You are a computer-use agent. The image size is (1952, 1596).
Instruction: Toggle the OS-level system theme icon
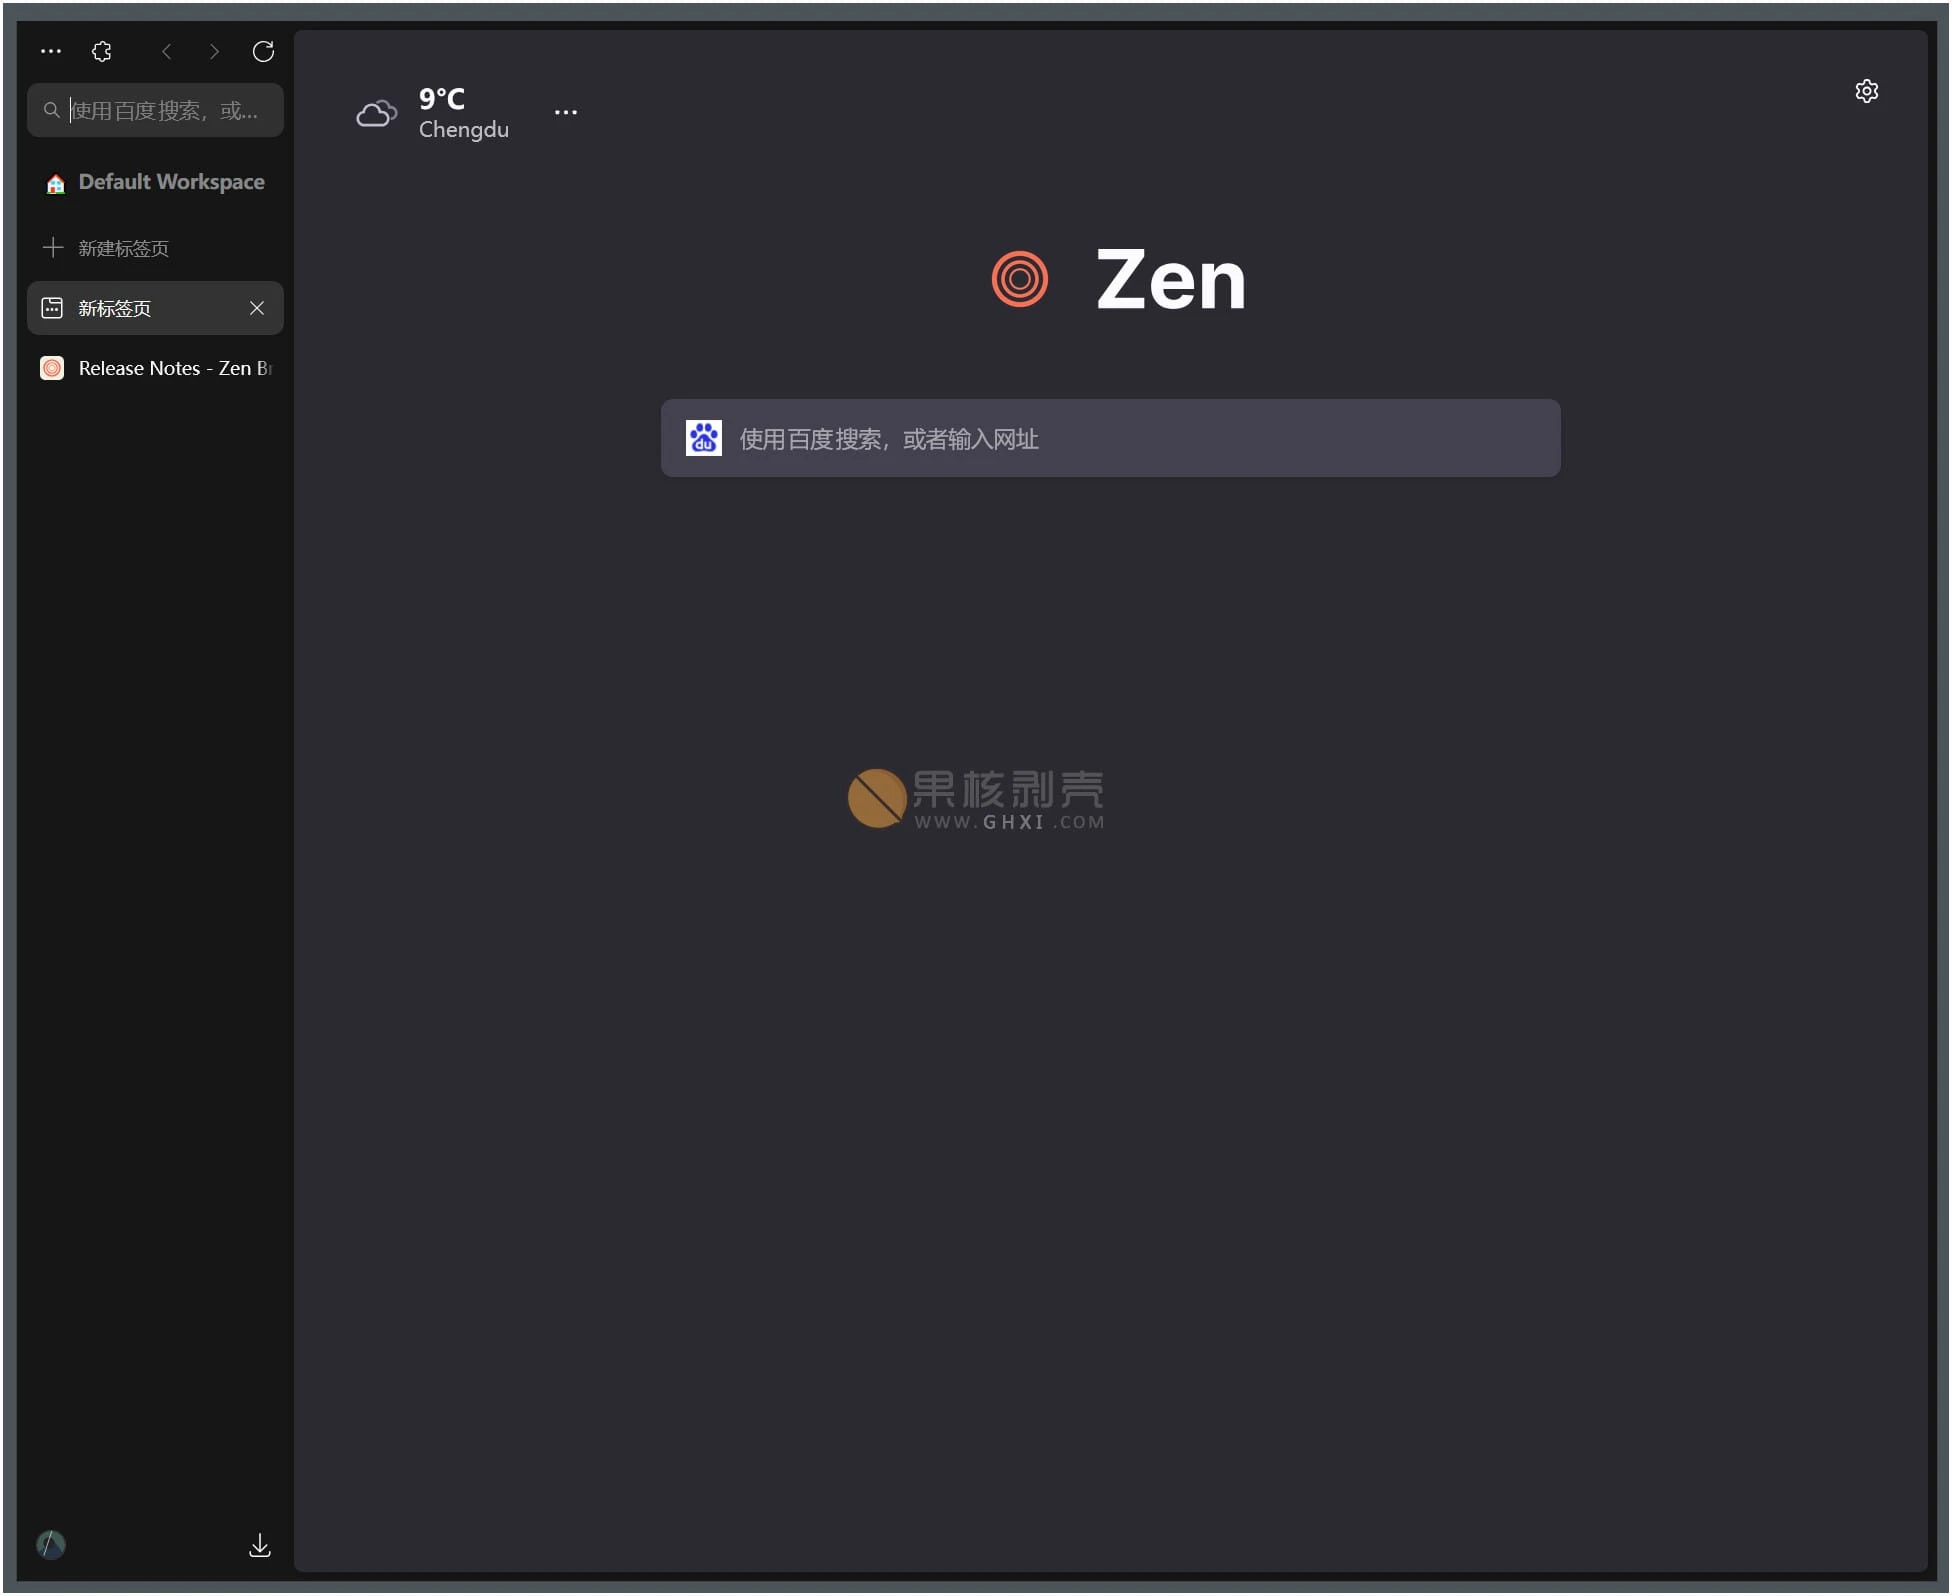(x=49, y=1544)
